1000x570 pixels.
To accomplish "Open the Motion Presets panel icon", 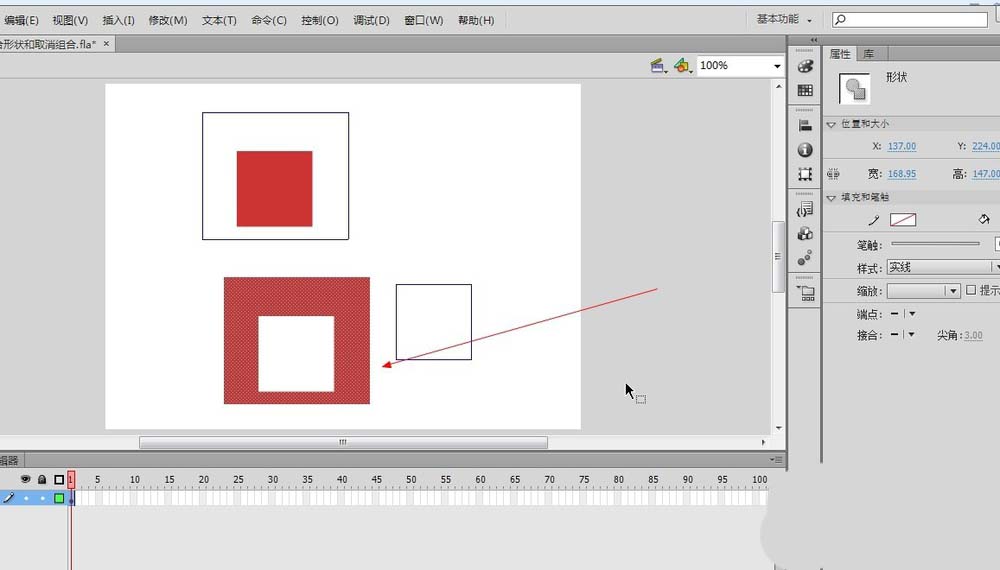I will click(x=805, y=257).
